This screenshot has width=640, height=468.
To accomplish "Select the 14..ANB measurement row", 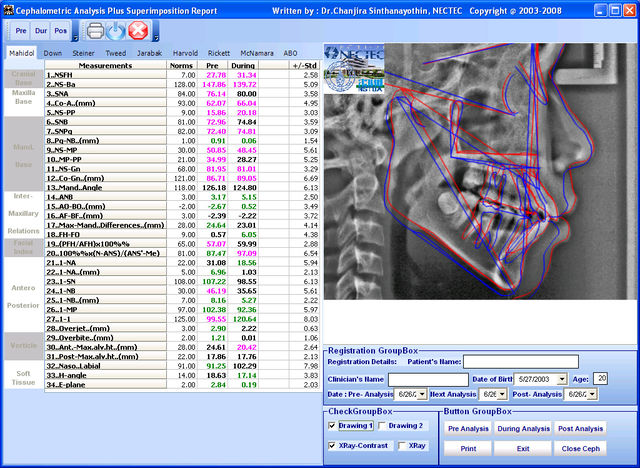I will [182, 197].
